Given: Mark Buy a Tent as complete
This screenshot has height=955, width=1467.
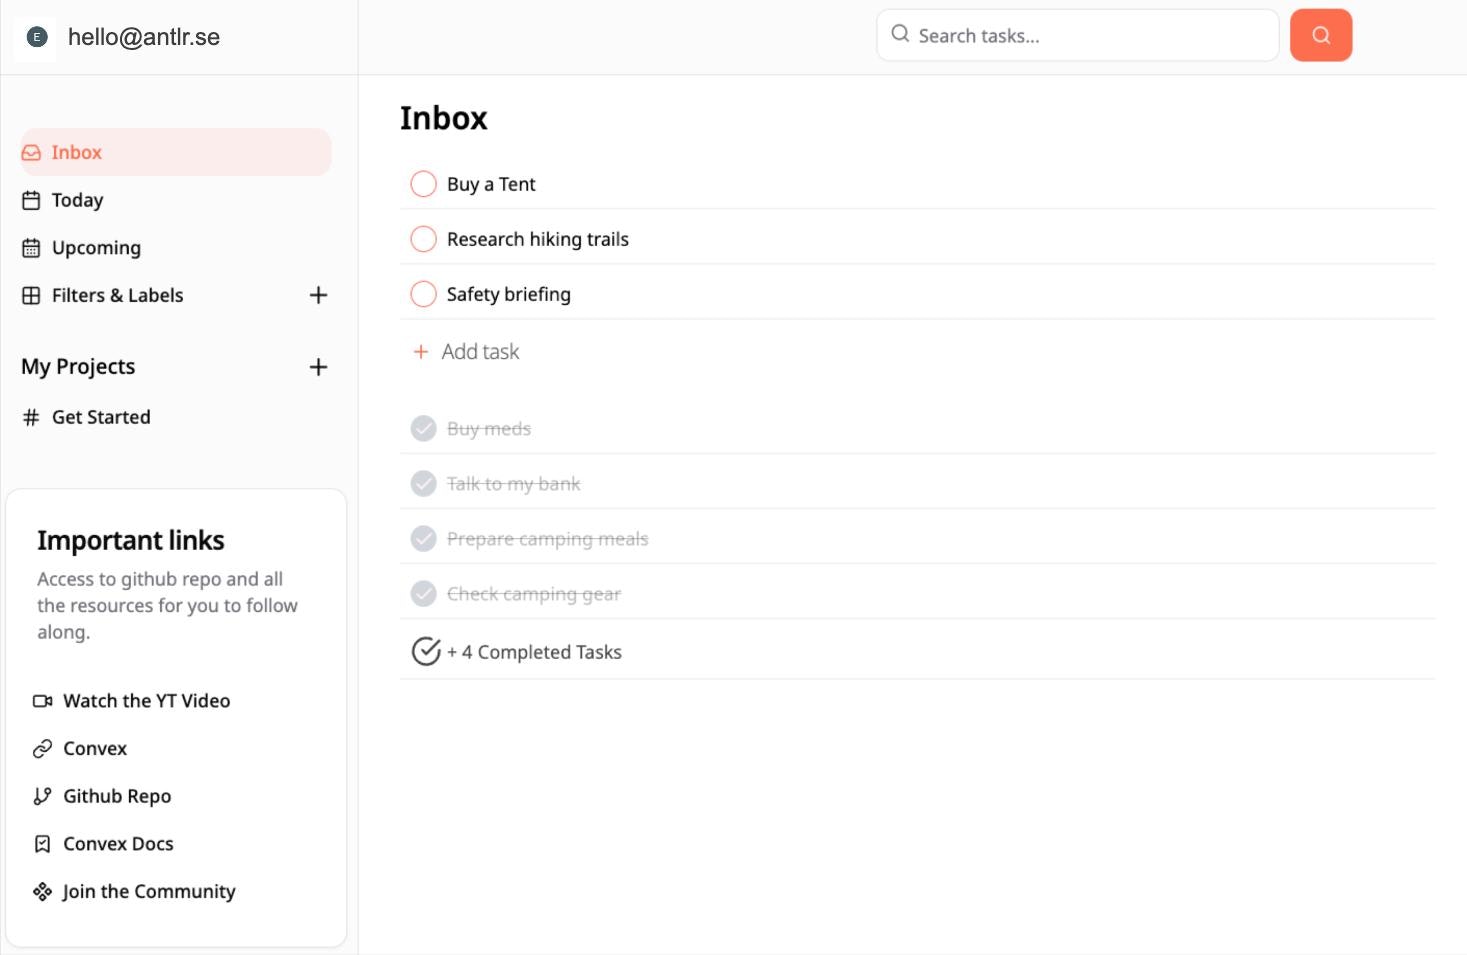Looking at the screenshot, I should click(424, 184).
